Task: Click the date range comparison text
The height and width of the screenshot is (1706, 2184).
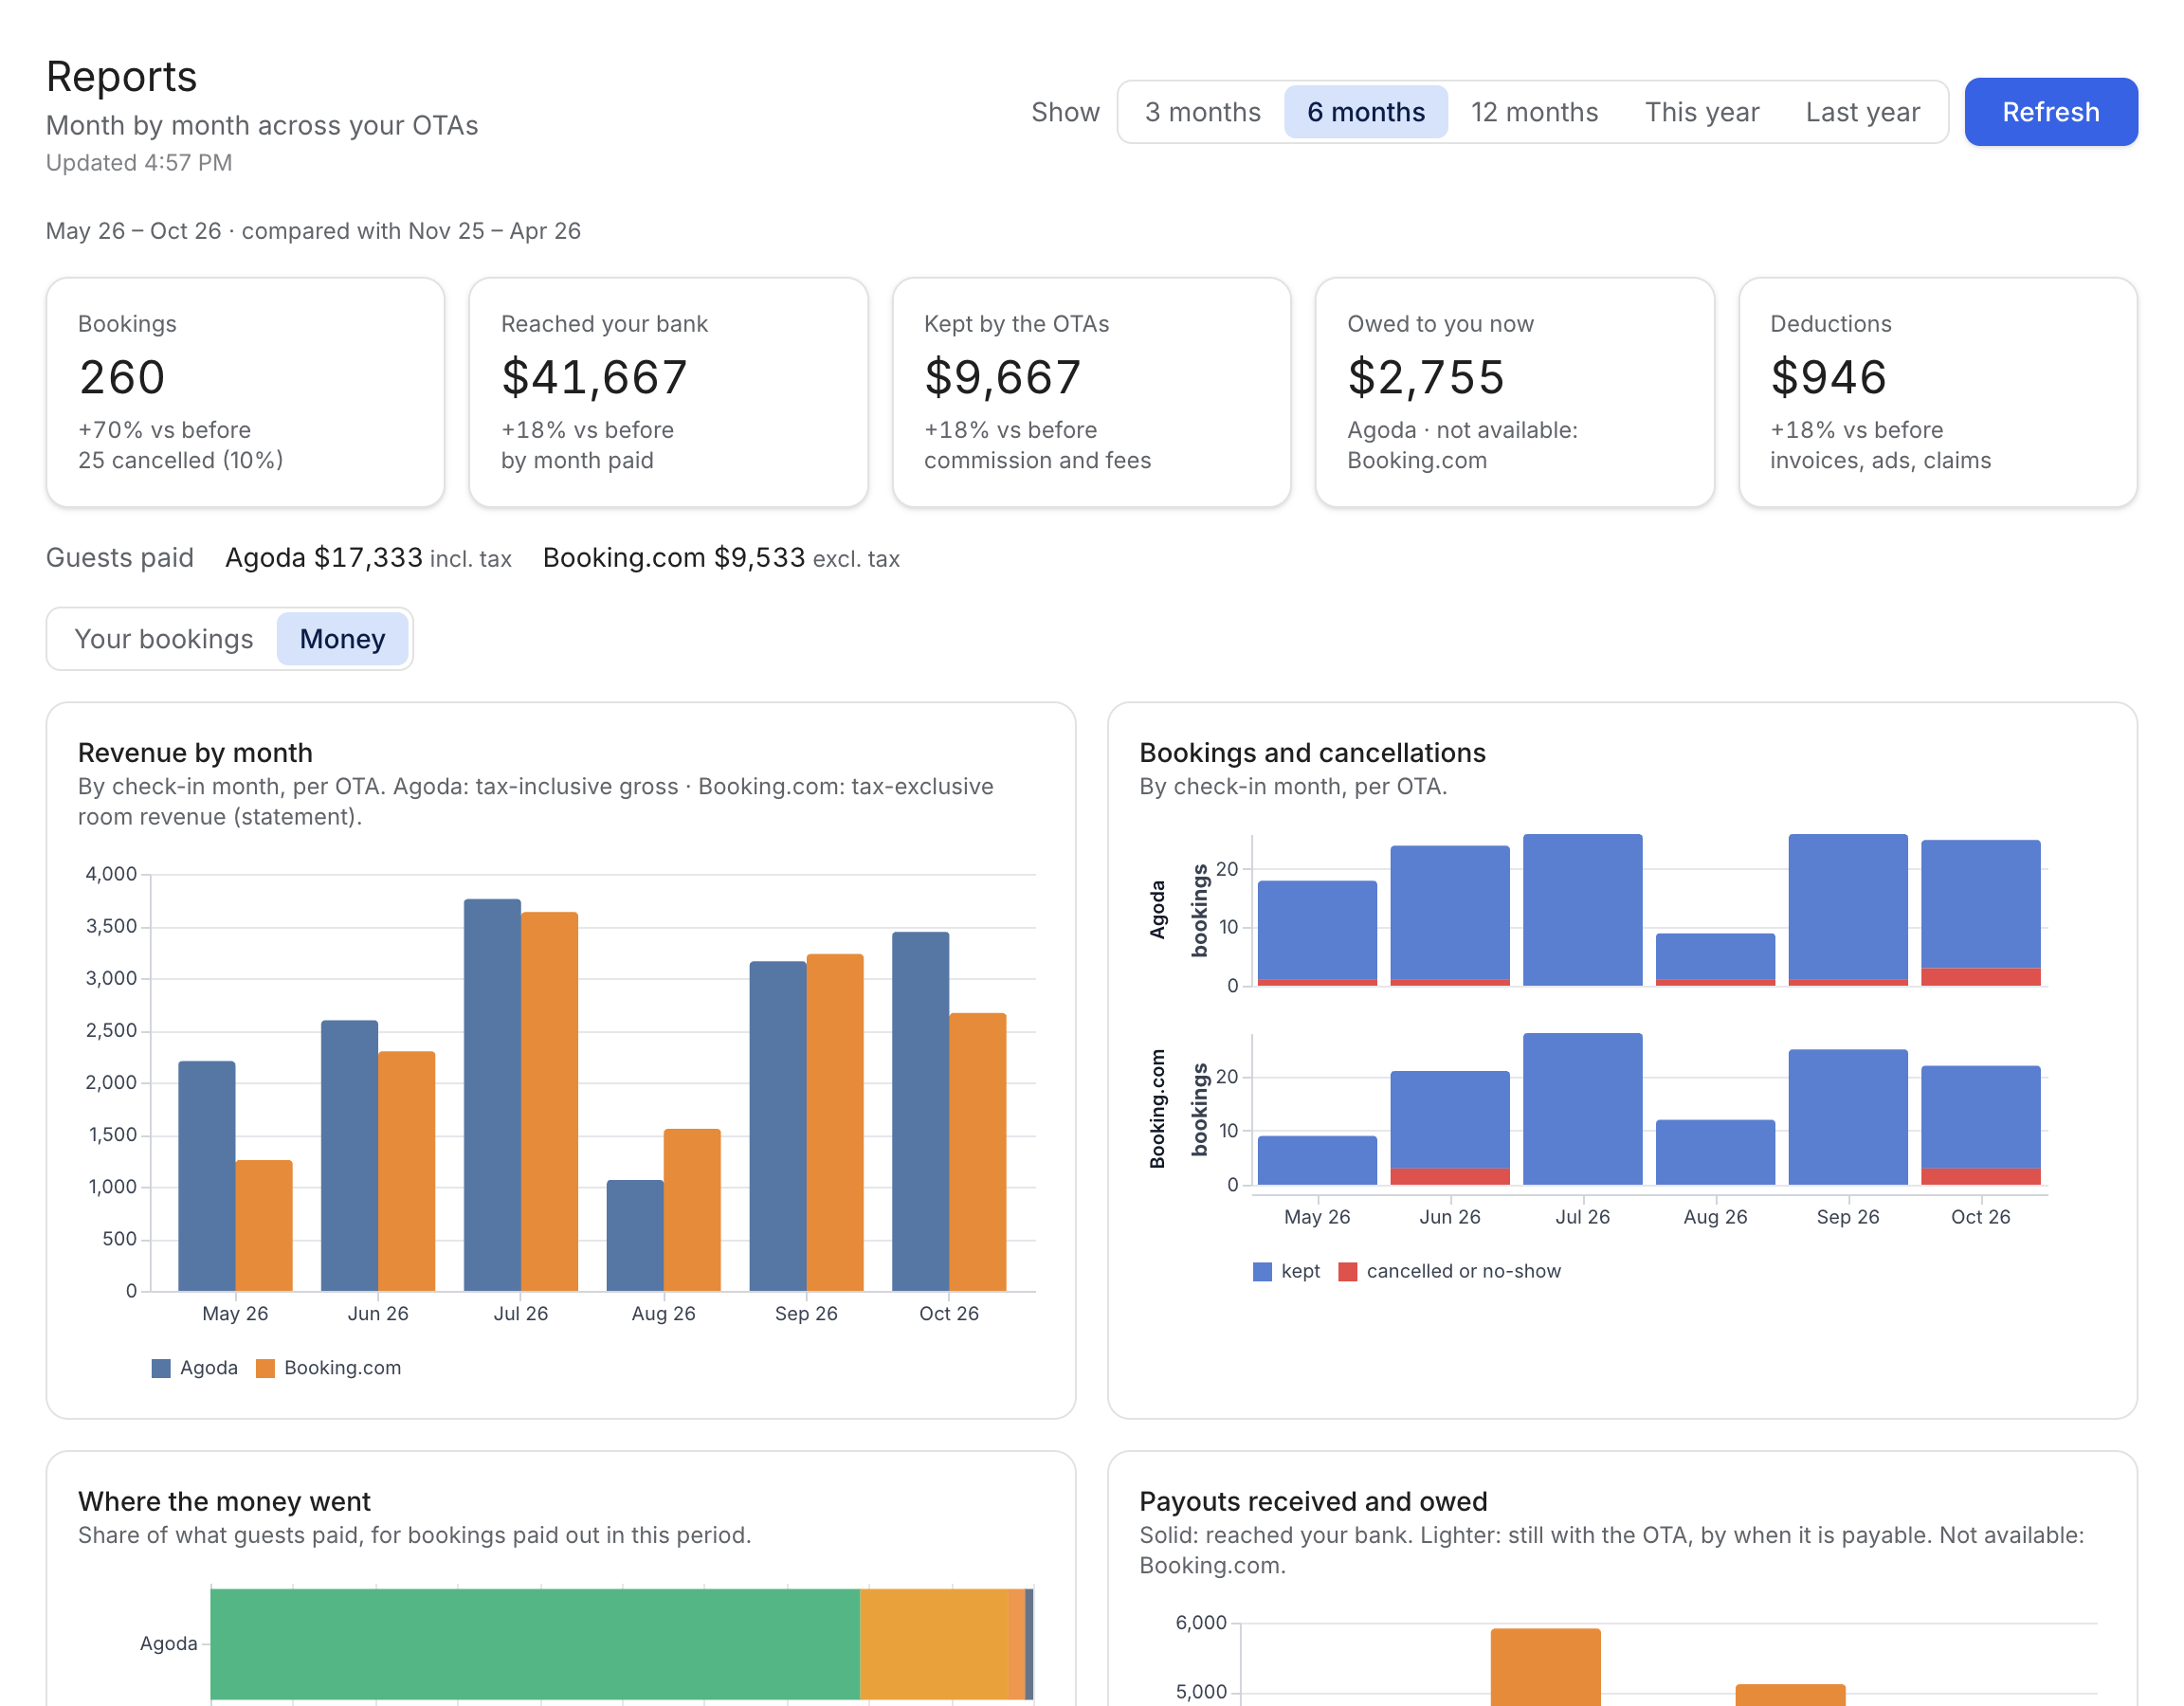Action: [x=313, y=231]
